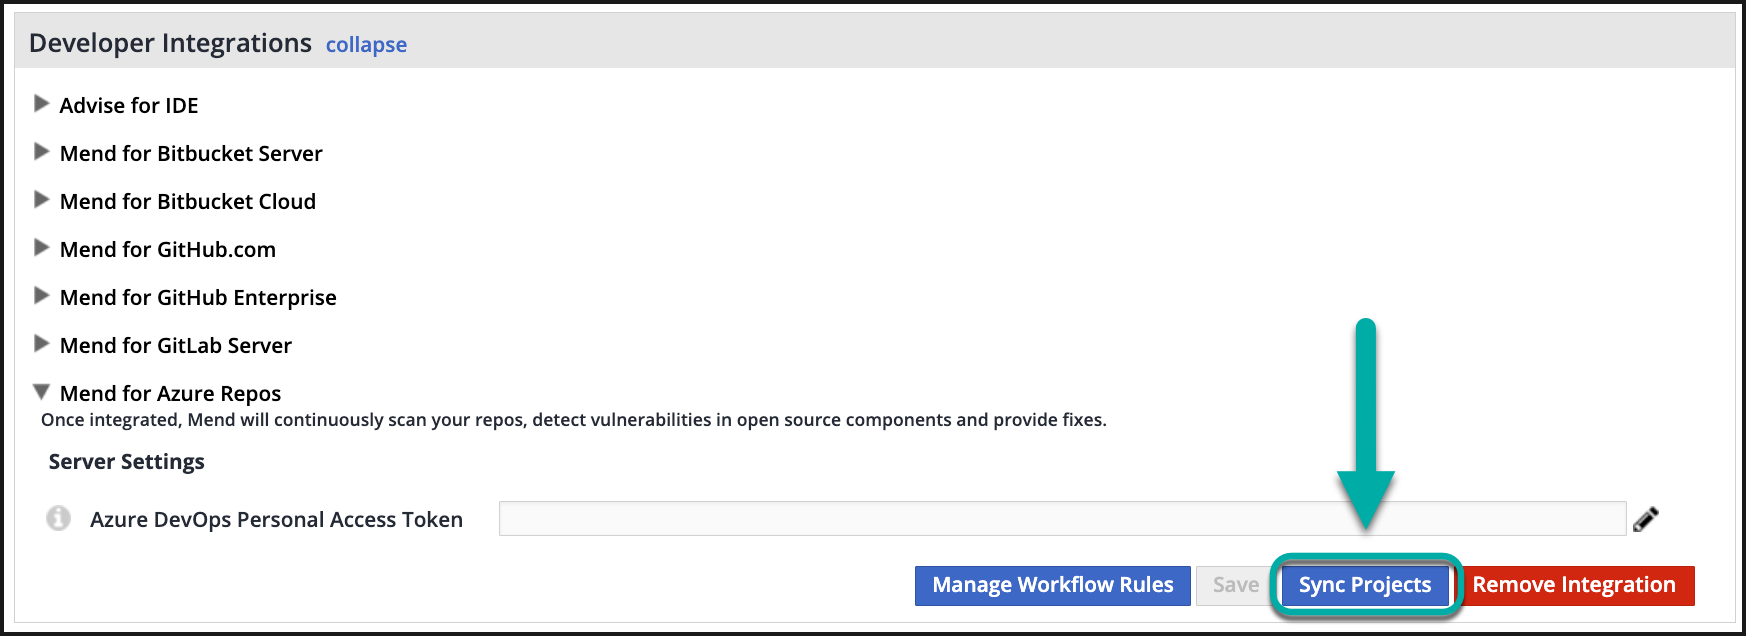
Task: Expand Mend for Bitbucket Cloud section
Action: click(41, 199)
